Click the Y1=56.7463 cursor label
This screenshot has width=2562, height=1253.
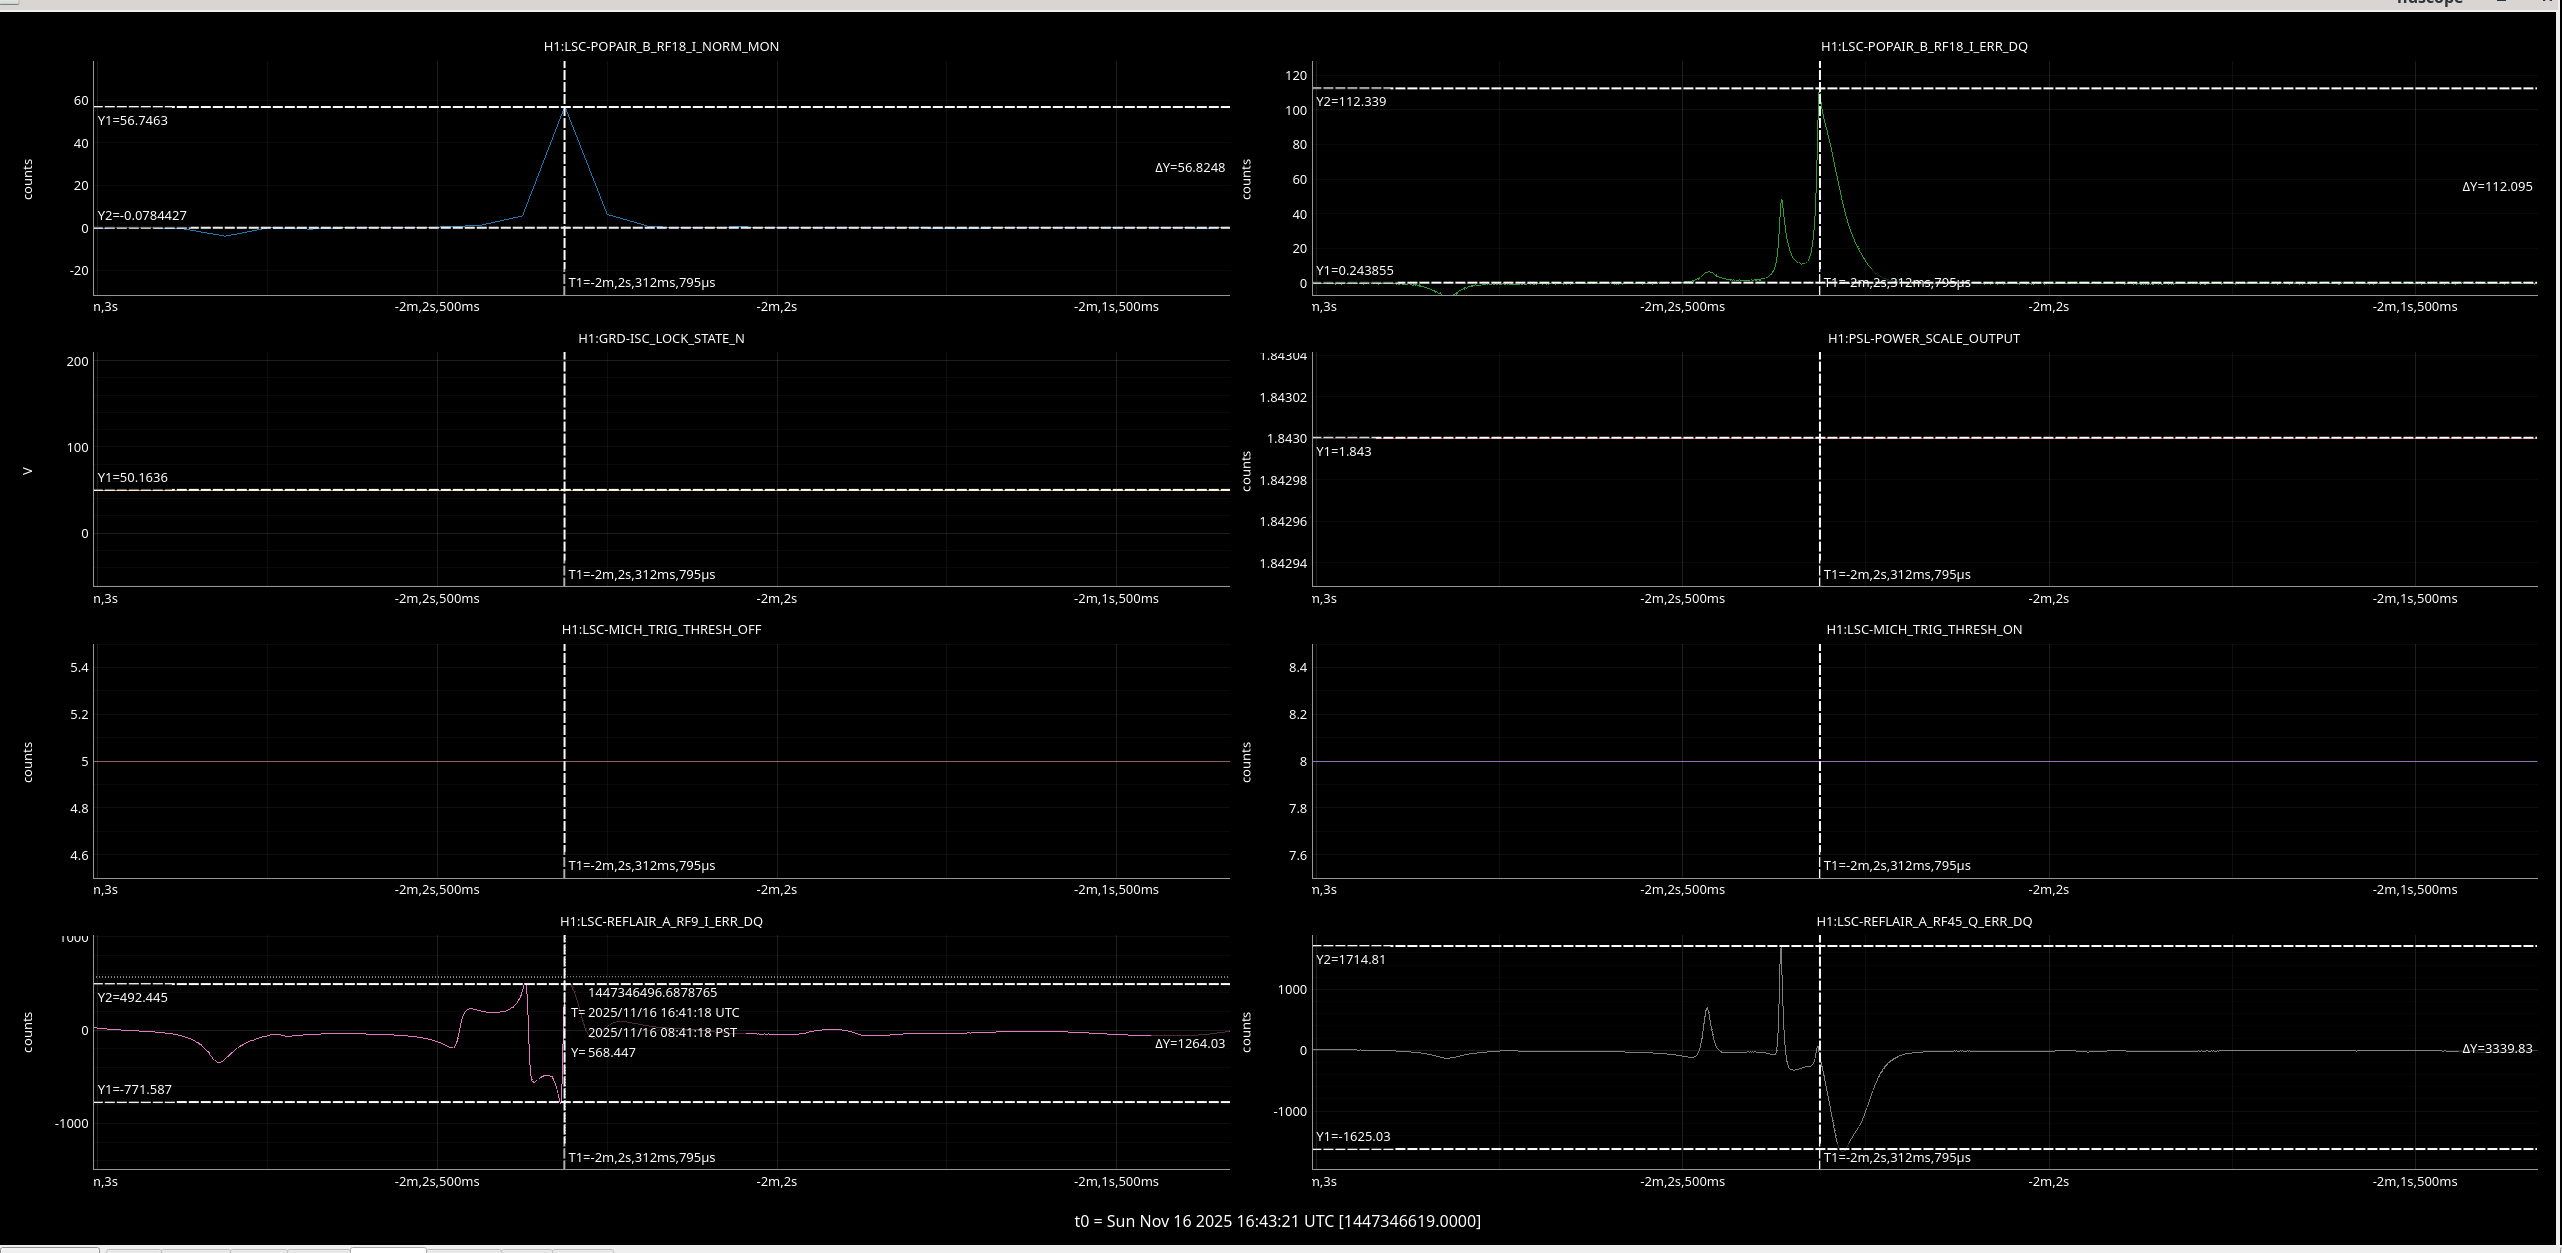(132, 120)
